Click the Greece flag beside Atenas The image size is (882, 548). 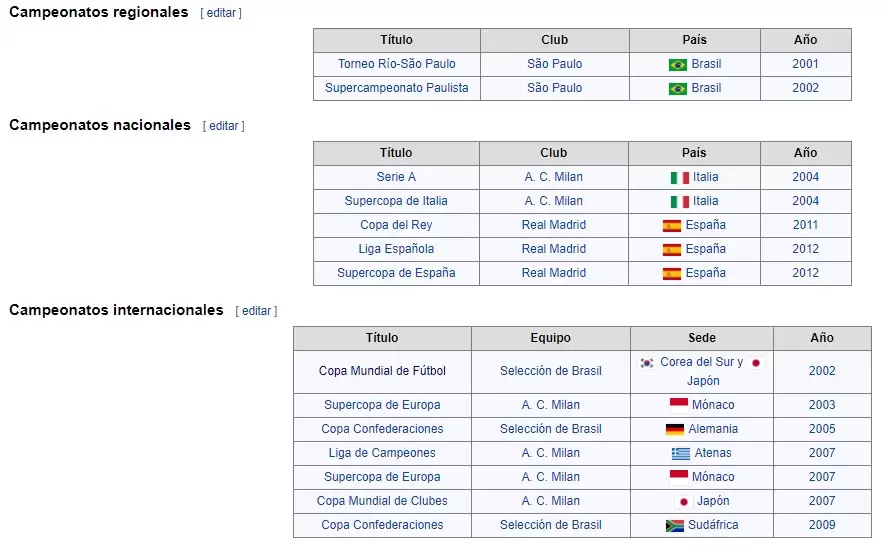(681, 453)
